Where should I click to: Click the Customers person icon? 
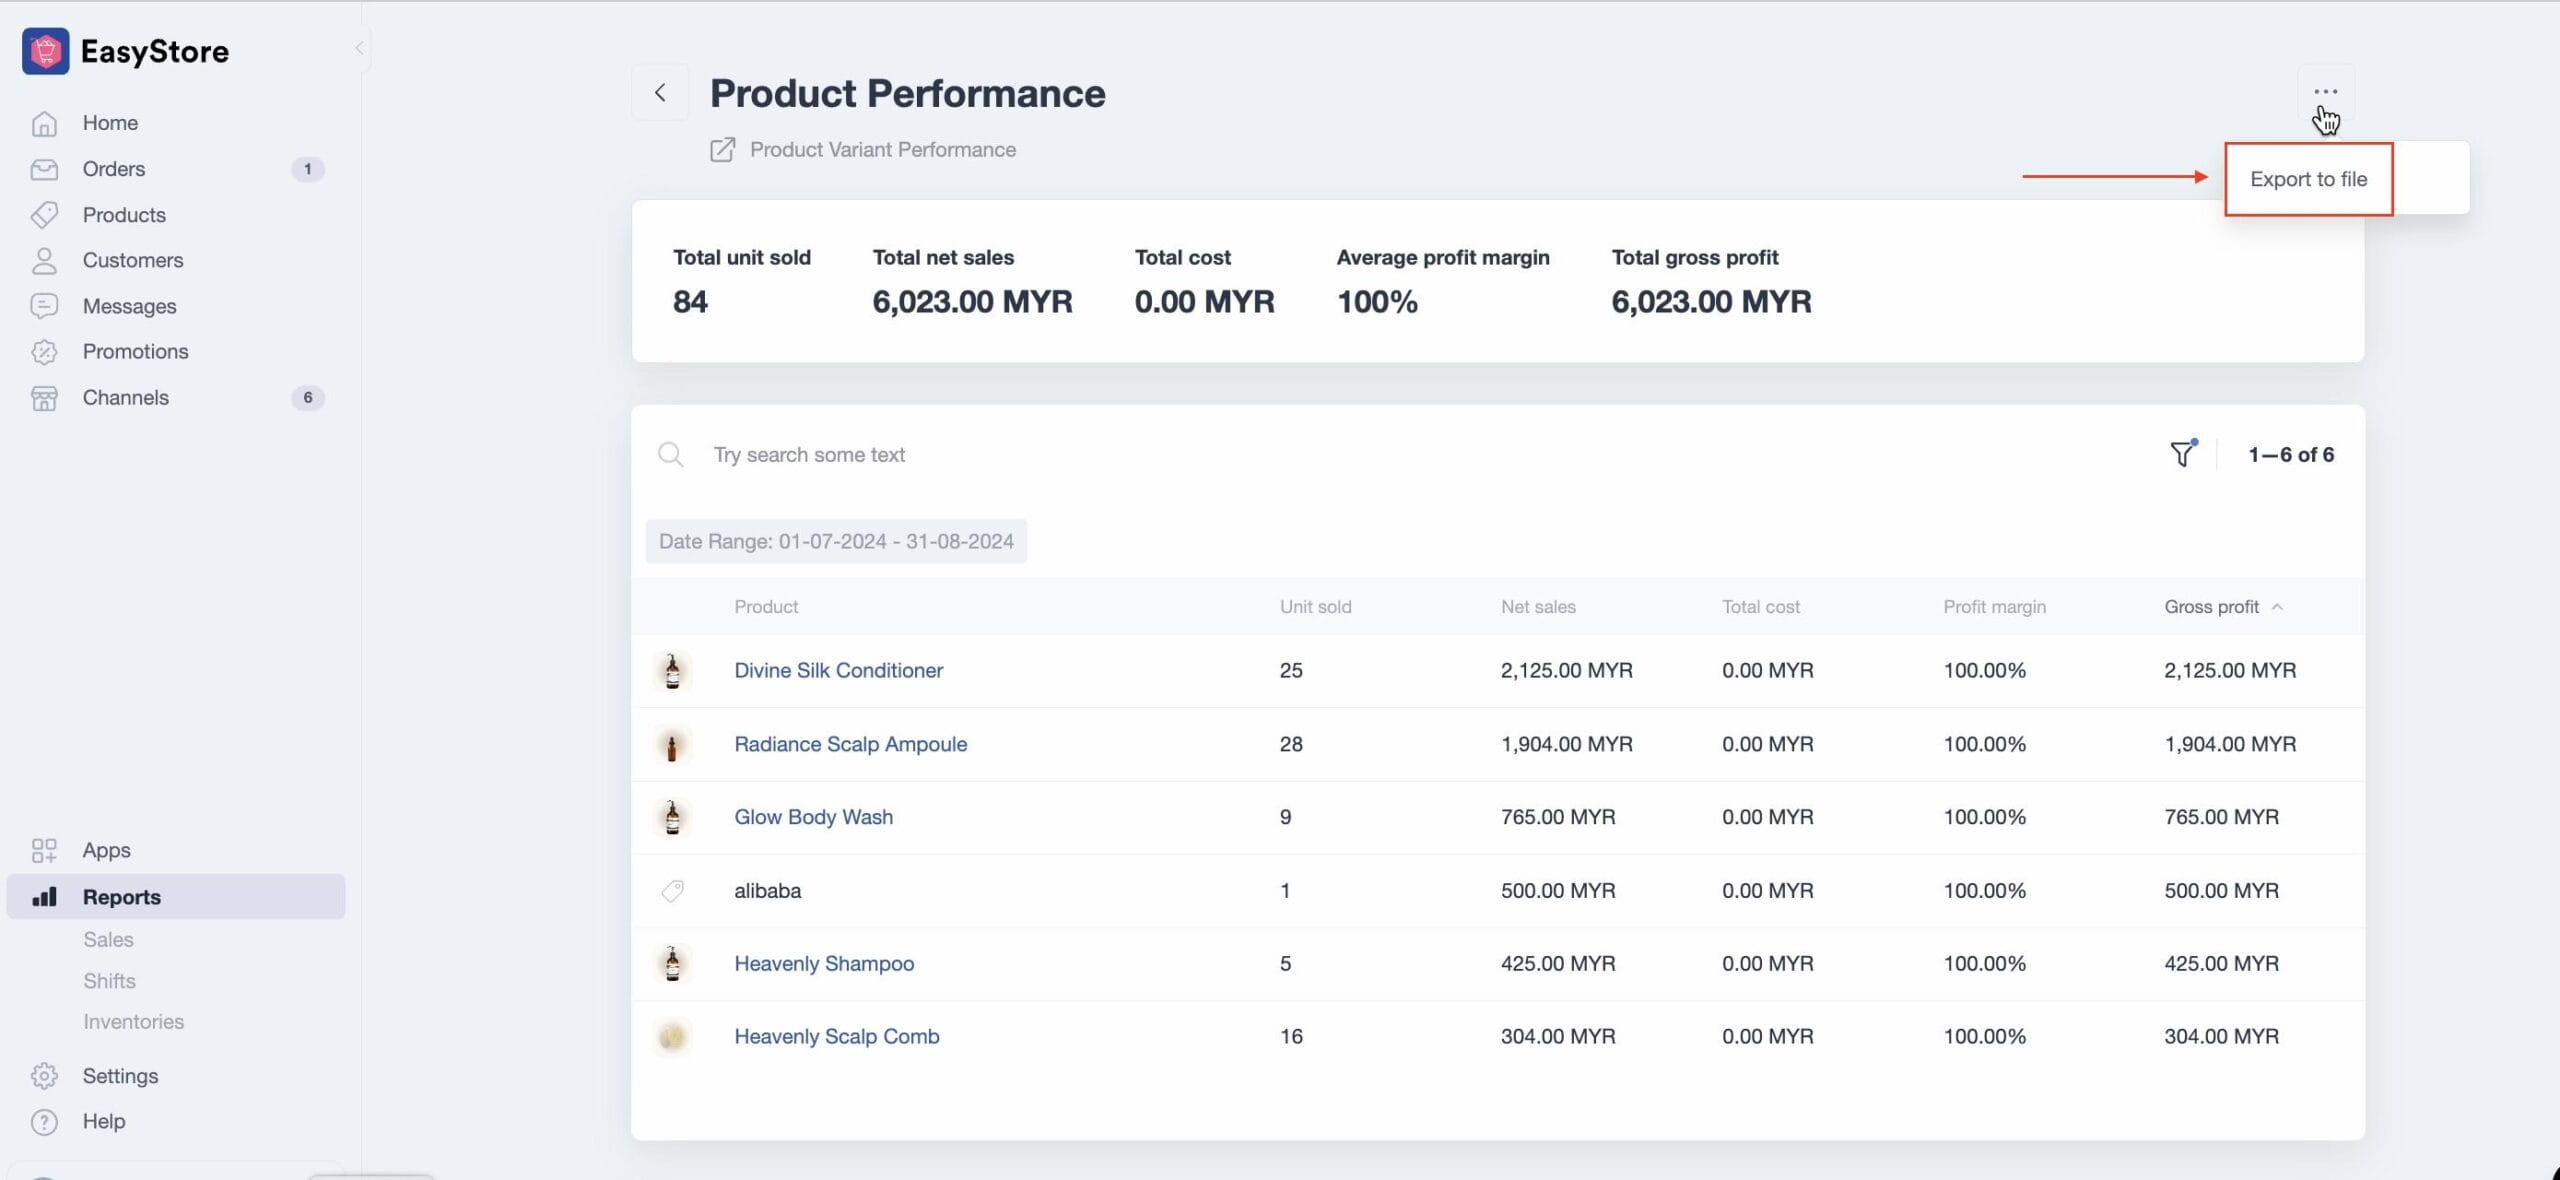pos(44,260)
